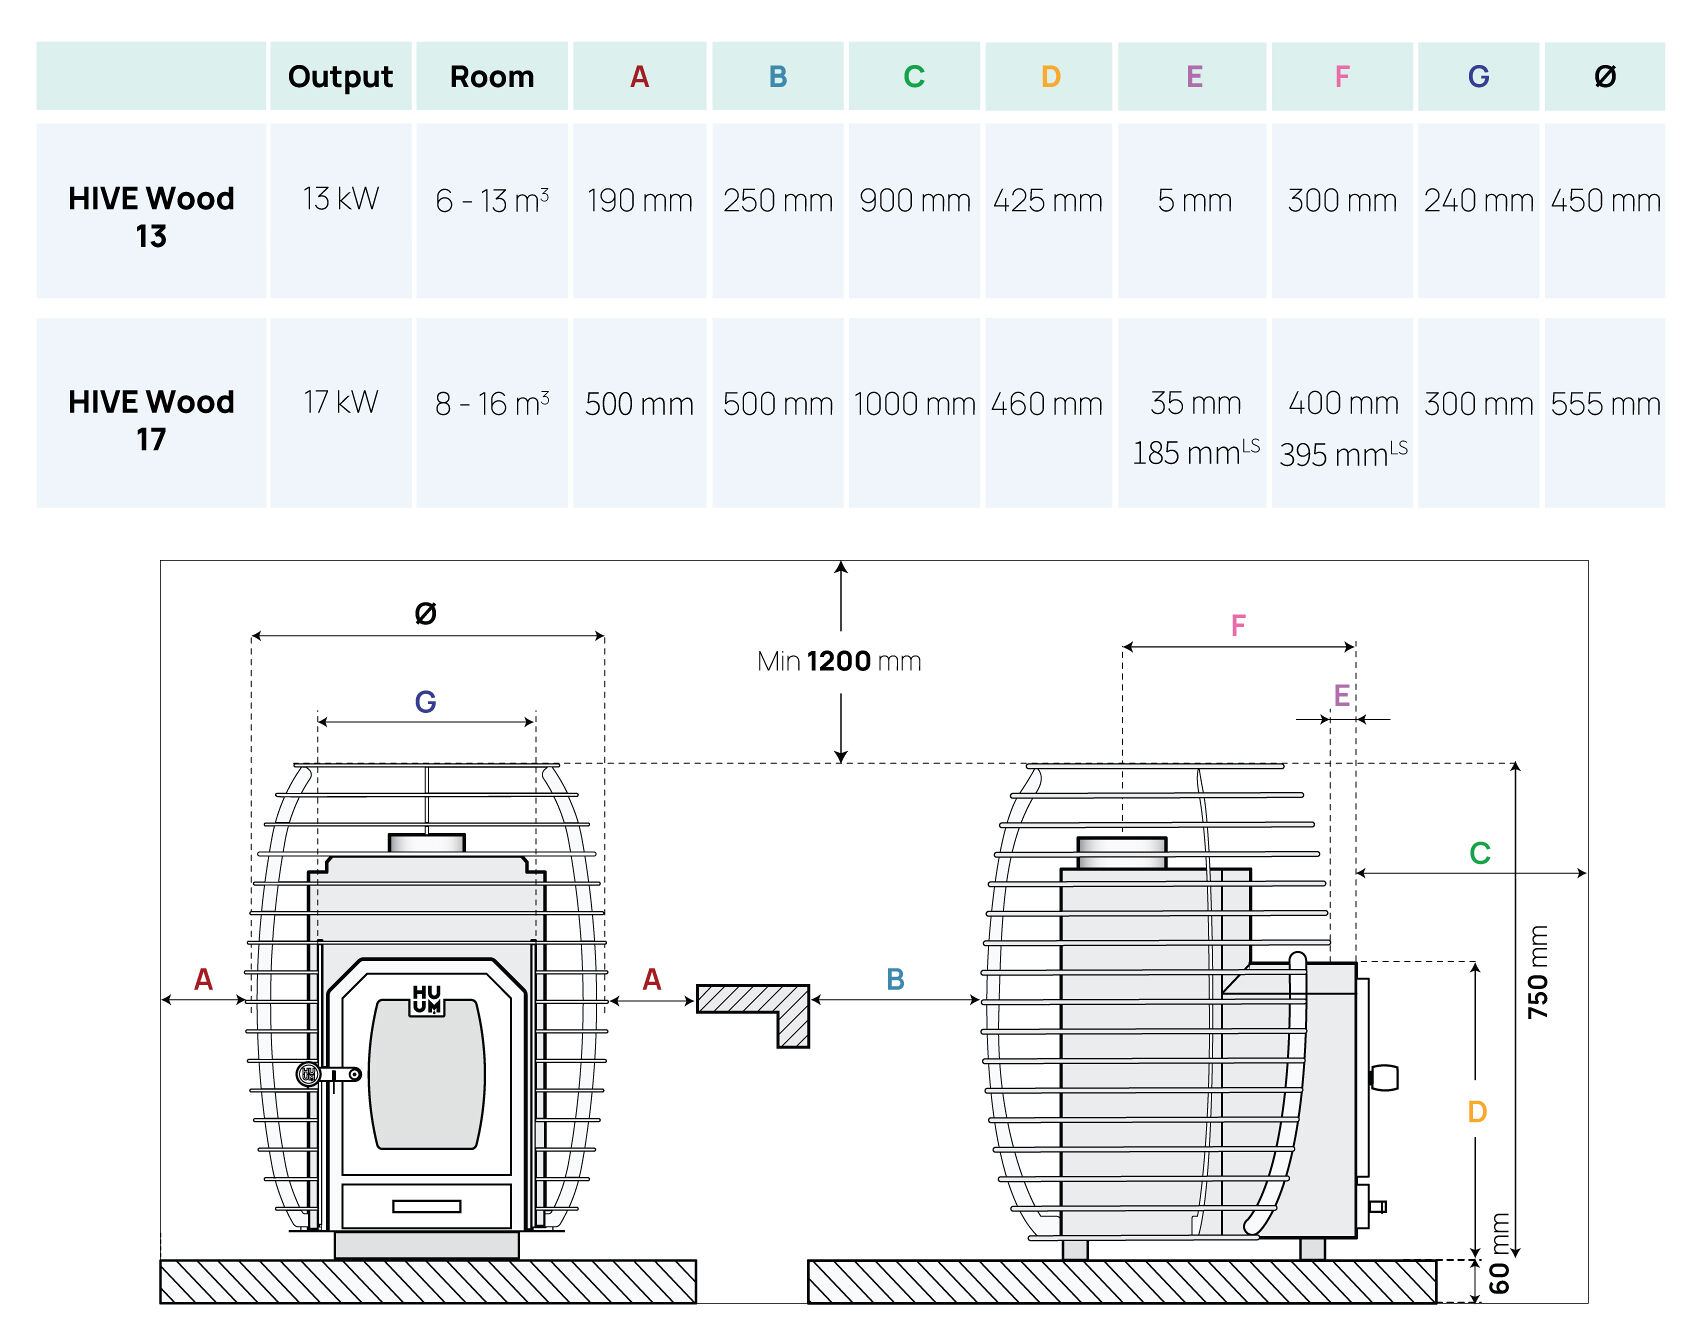This screenshot has height=1342, width=1700.
Task: Click the Min 1200 mm clearance text
Action: tap(839, 661)
